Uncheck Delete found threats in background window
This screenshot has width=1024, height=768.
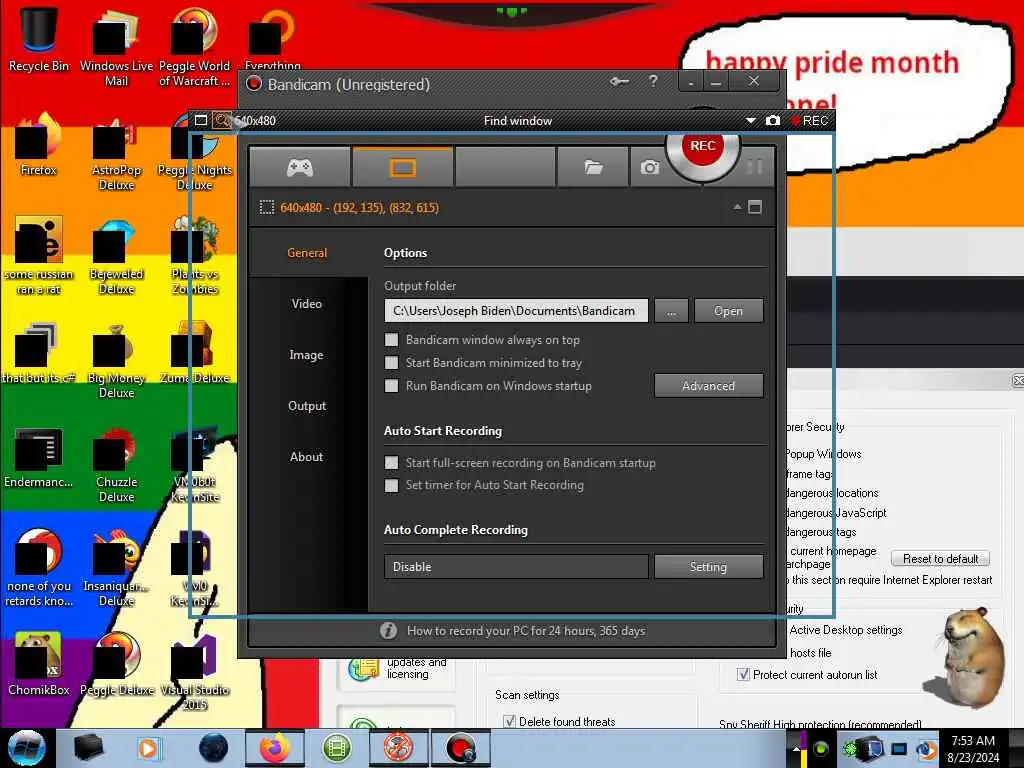tap(509, 722)
